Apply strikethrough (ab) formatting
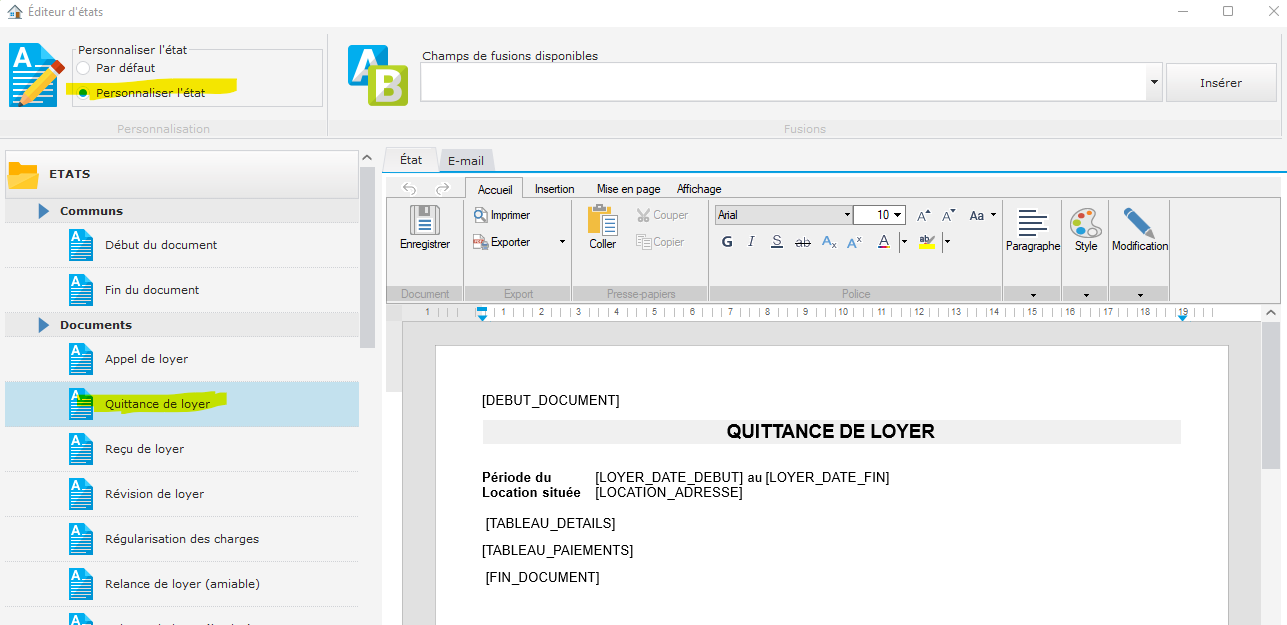Image resolution: width=1287 pixels, height=625 pixels. (802, 242)
